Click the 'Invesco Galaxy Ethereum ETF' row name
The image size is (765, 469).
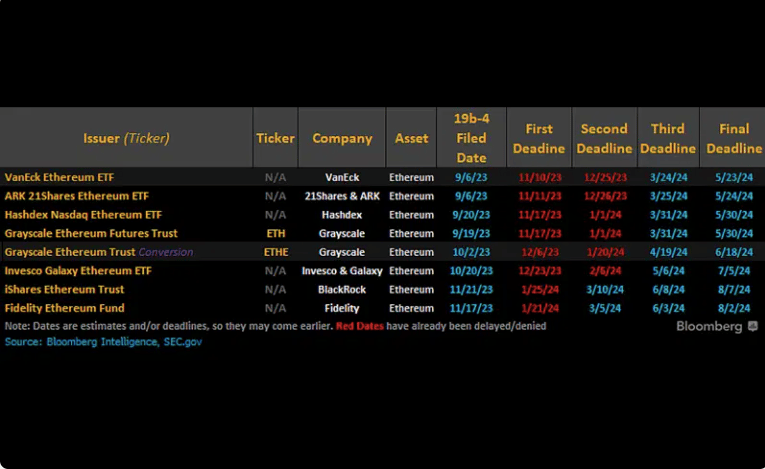click(x=78, y=271)
